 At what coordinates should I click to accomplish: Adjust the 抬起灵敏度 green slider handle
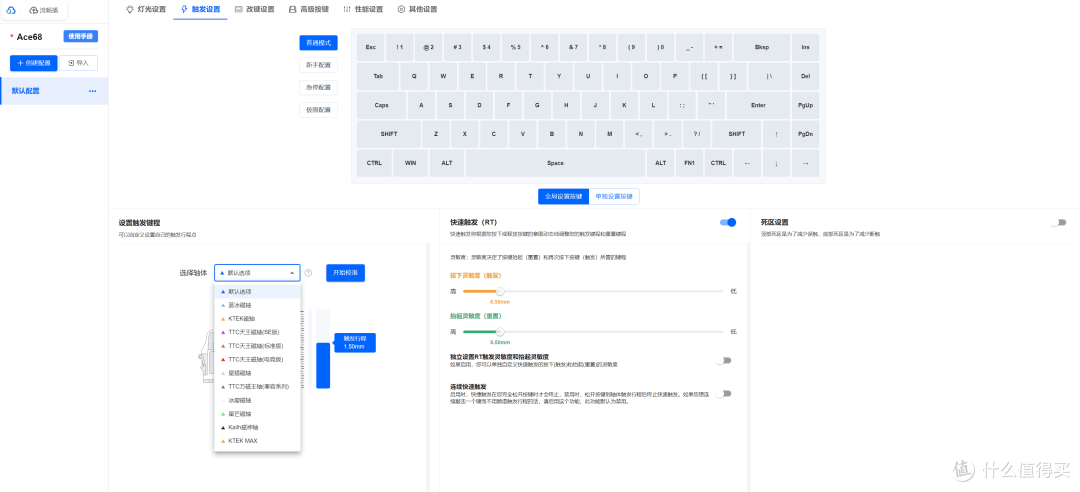[x=500, y=331]
